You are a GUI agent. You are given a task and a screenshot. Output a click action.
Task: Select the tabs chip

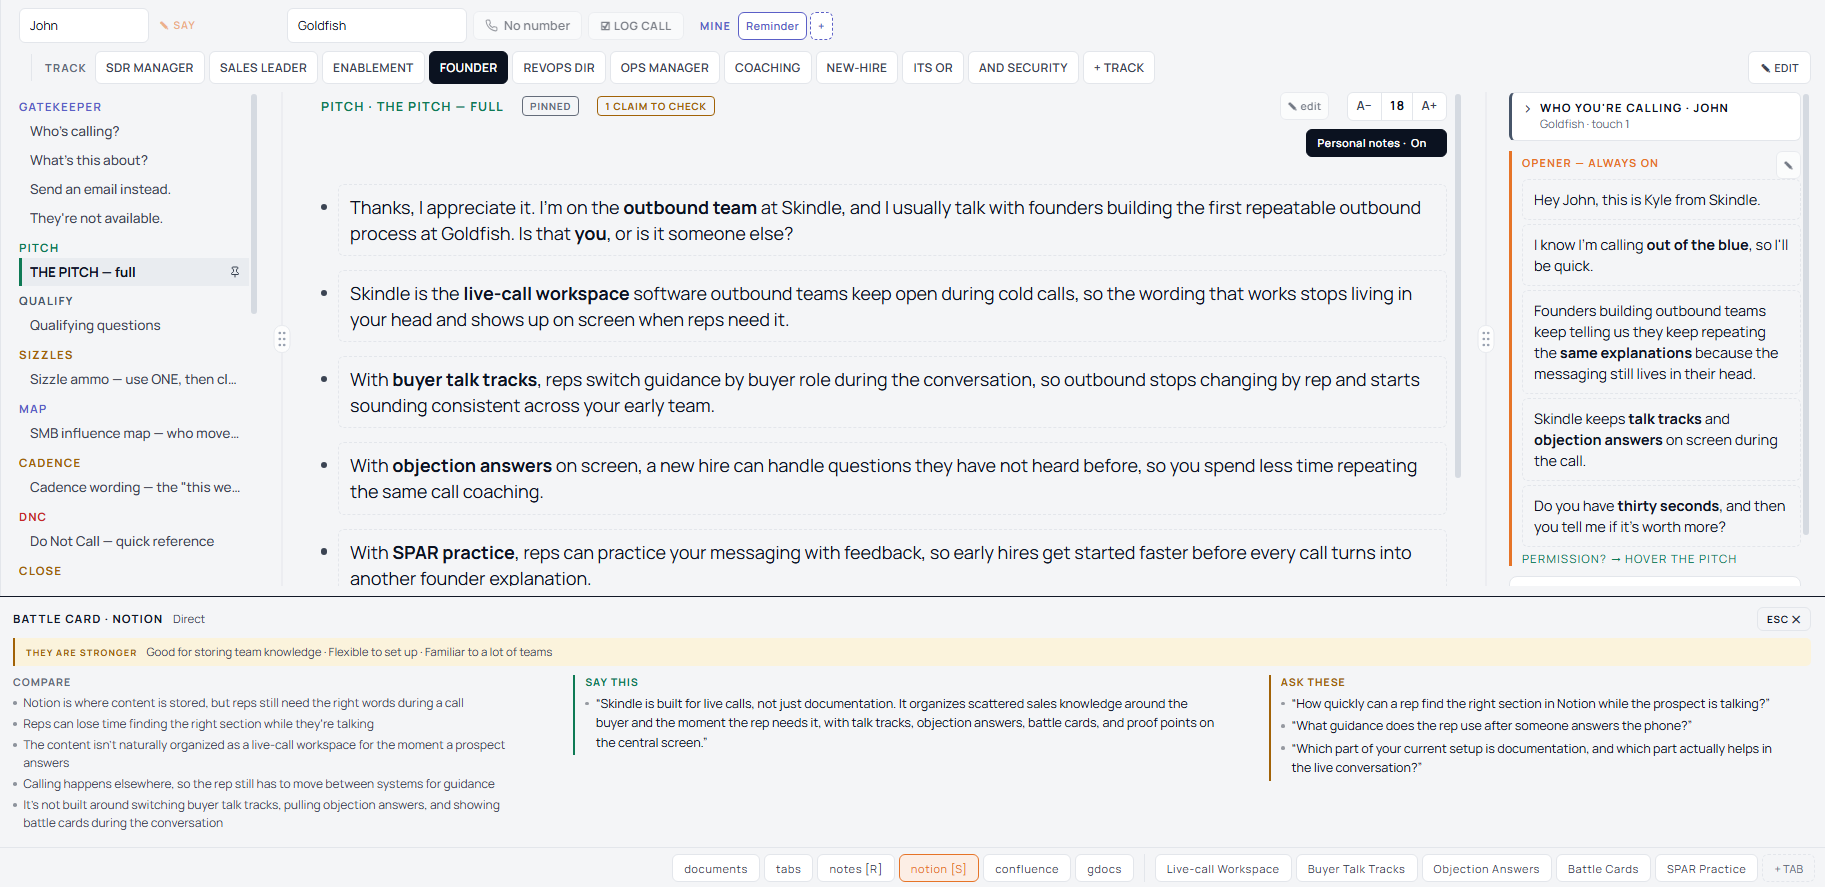(788, 869)
